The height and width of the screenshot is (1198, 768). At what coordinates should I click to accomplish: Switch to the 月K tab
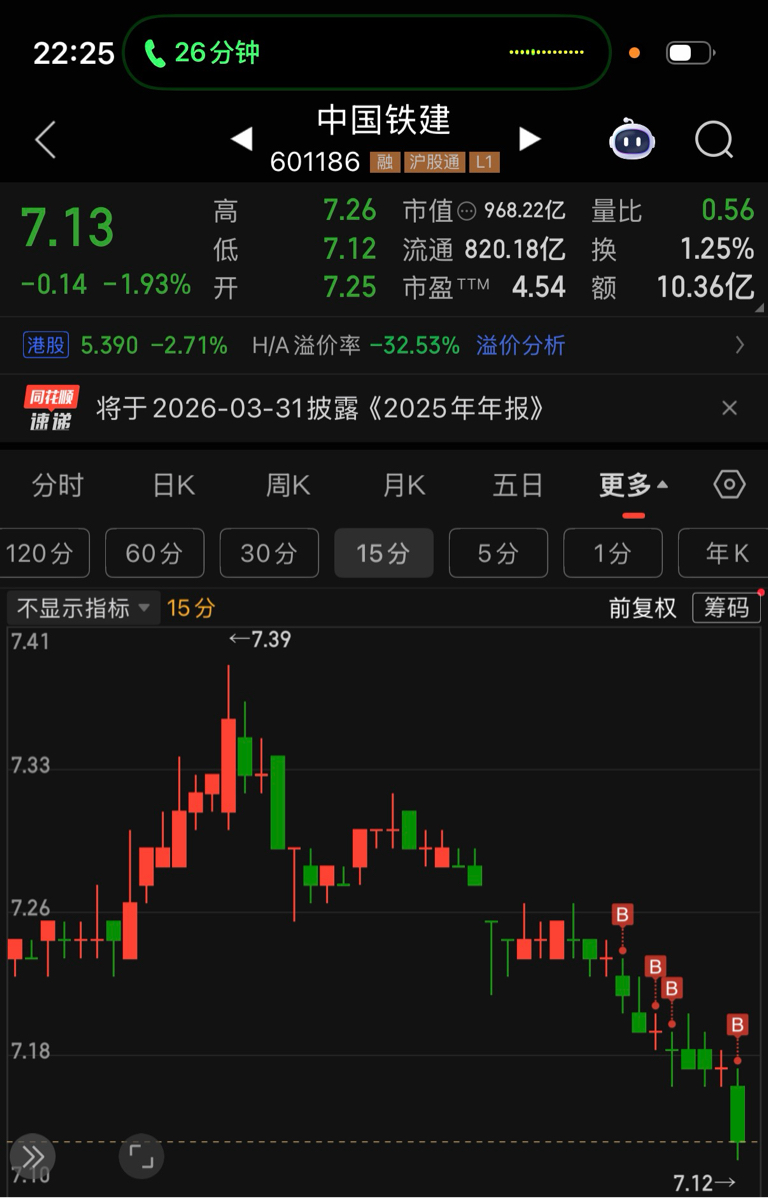click(x=403, y=485)
